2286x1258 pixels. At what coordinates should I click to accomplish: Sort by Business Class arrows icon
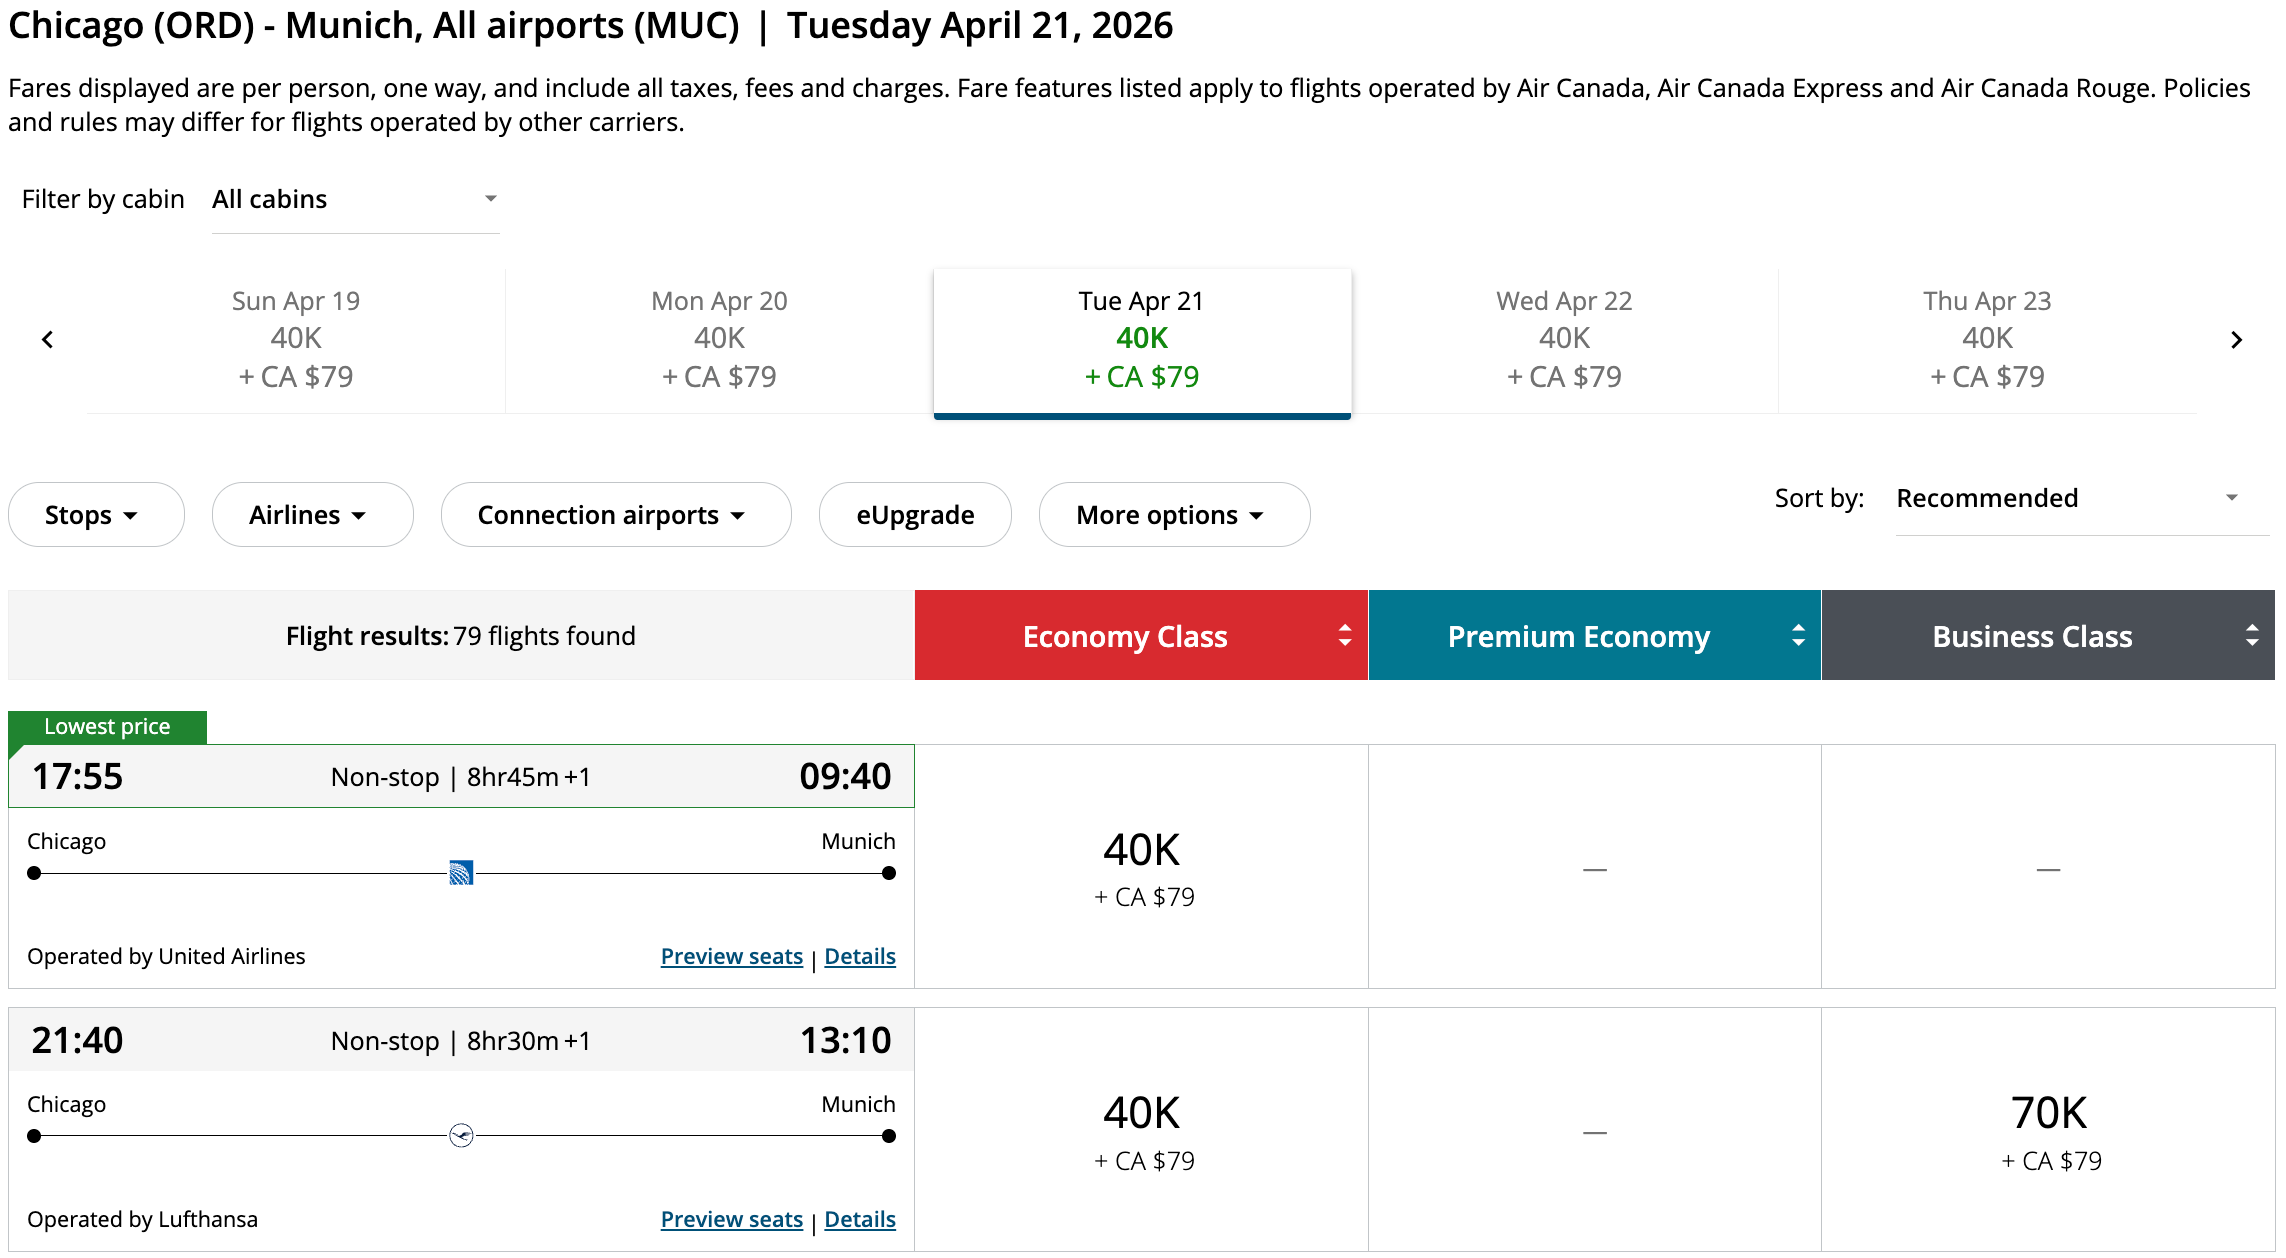[x=2251, y=636]
